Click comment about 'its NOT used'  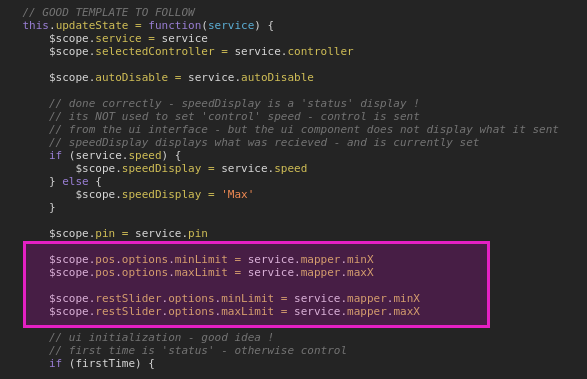(x=234, y=116)
